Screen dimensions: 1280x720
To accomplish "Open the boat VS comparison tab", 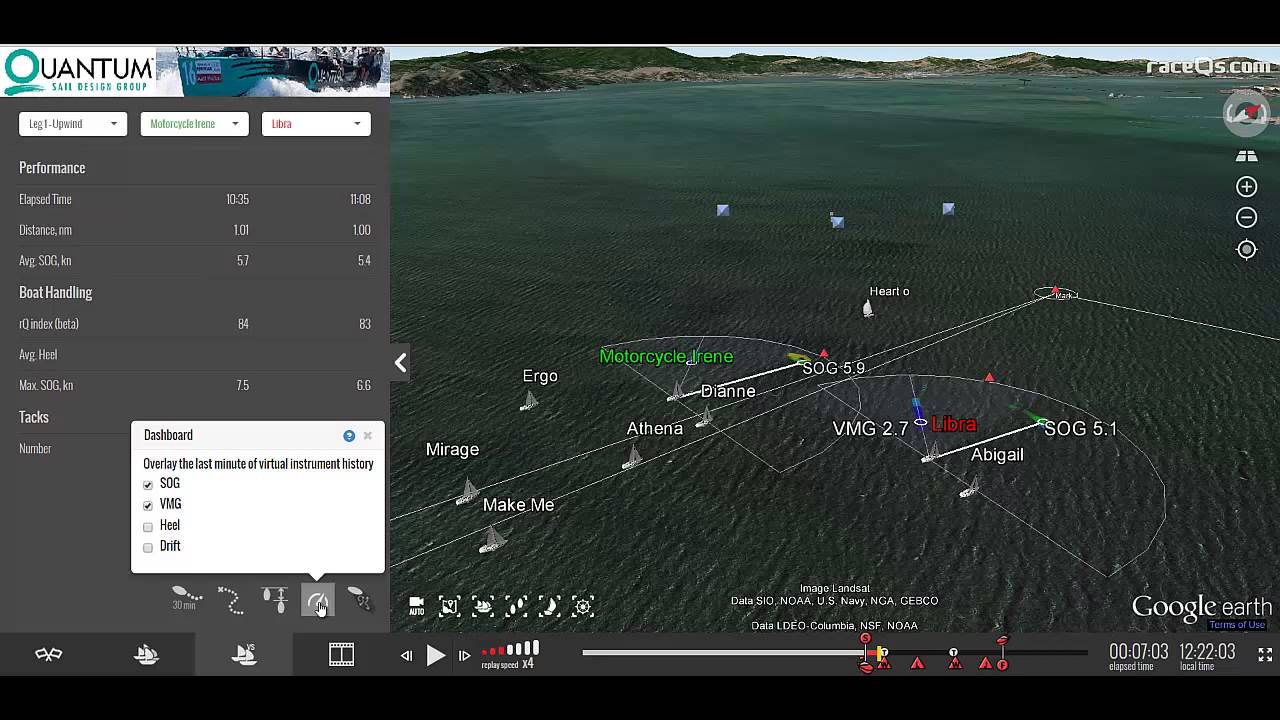I will click(x=244, y=655).
